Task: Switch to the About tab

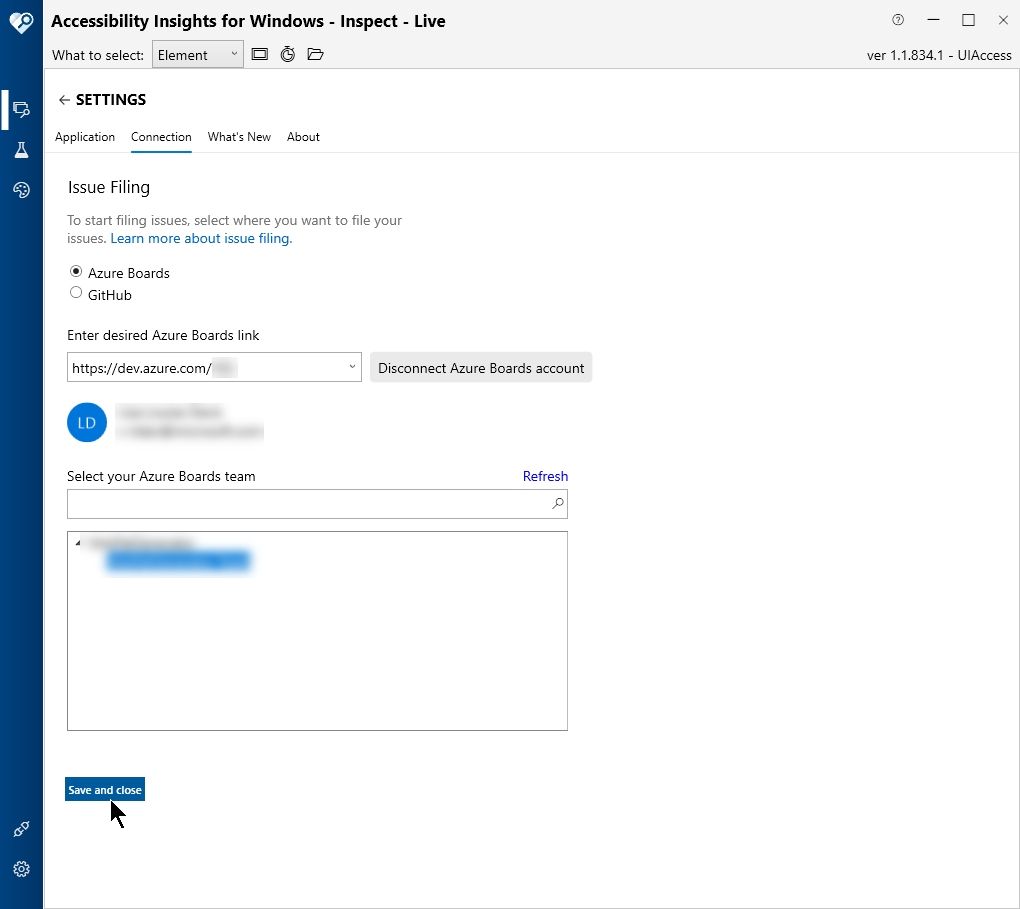Action: point(303,137)
